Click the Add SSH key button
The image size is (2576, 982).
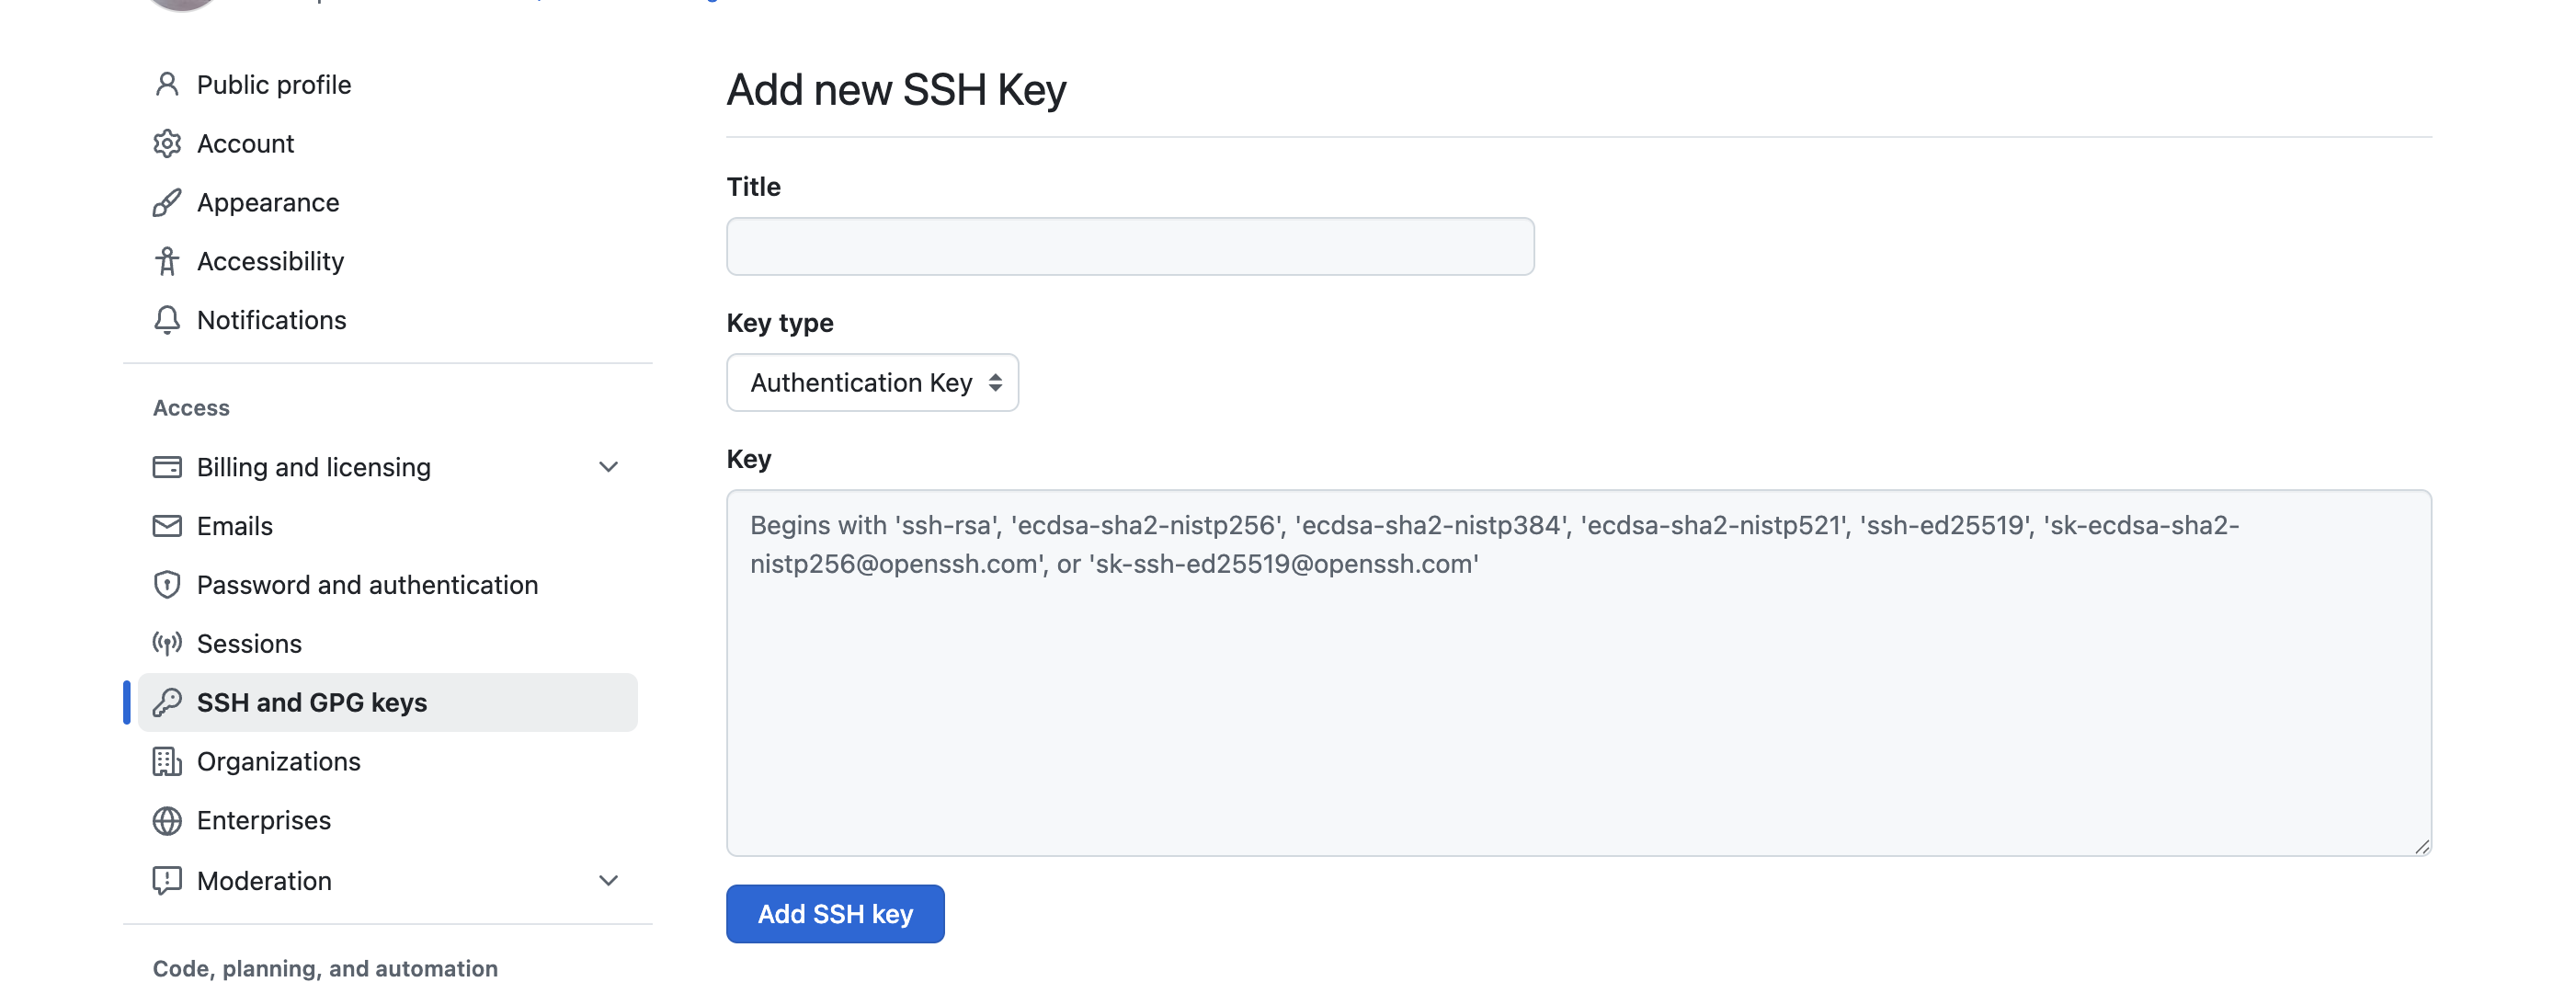click(x=835, y=914)
